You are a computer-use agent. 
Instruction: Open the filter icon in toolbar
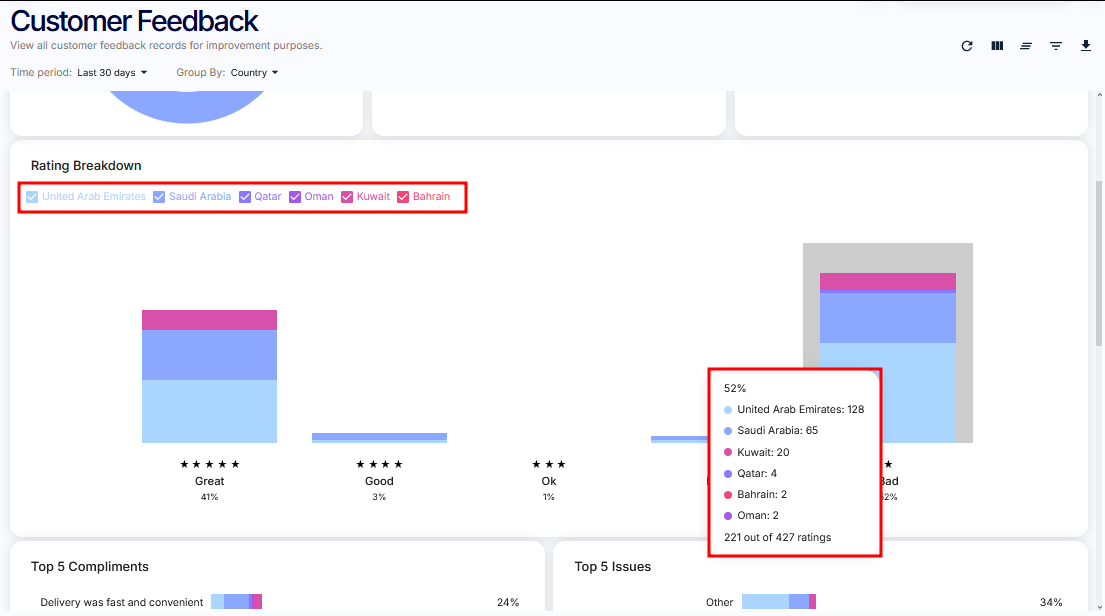[x=1056, y=46]
